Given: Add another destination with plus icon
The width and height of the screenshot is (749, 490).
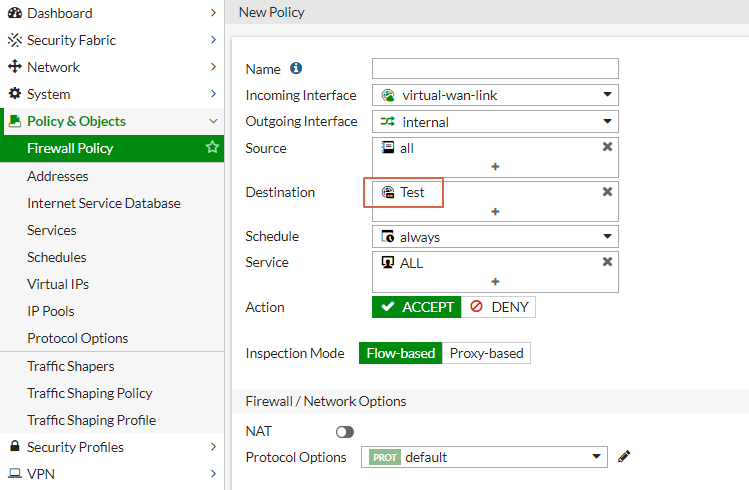Looking at the screenshot, I should (495, 212).
